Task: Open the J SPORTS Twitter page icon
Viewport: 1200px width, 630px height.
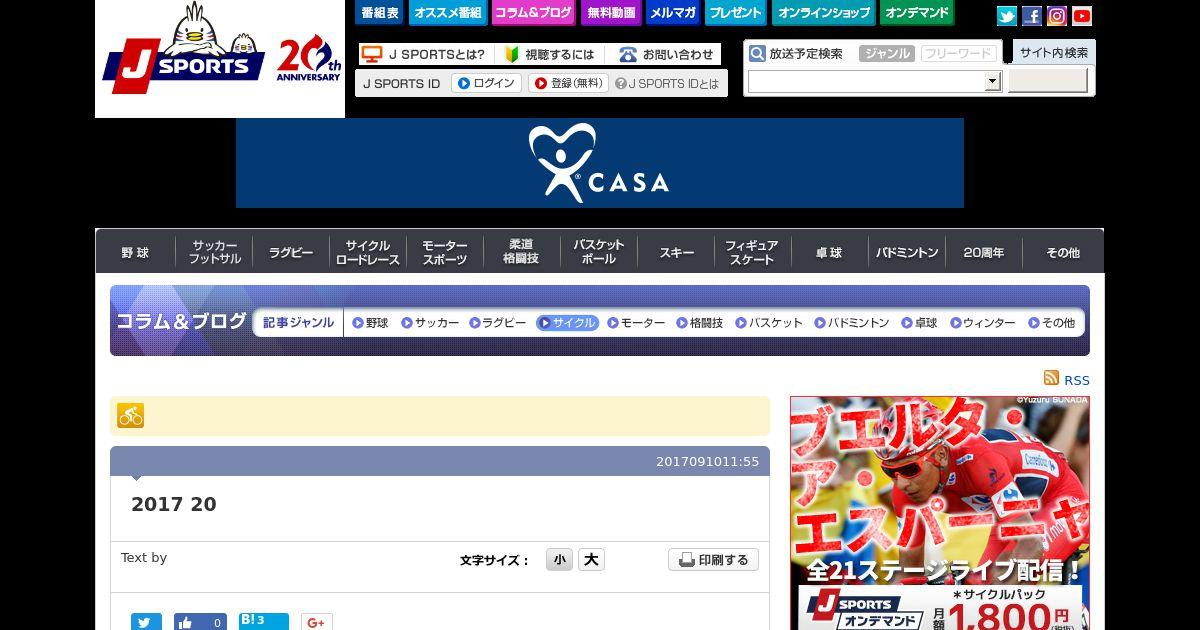Action: pyautogui.click(x=1007, y=16)
